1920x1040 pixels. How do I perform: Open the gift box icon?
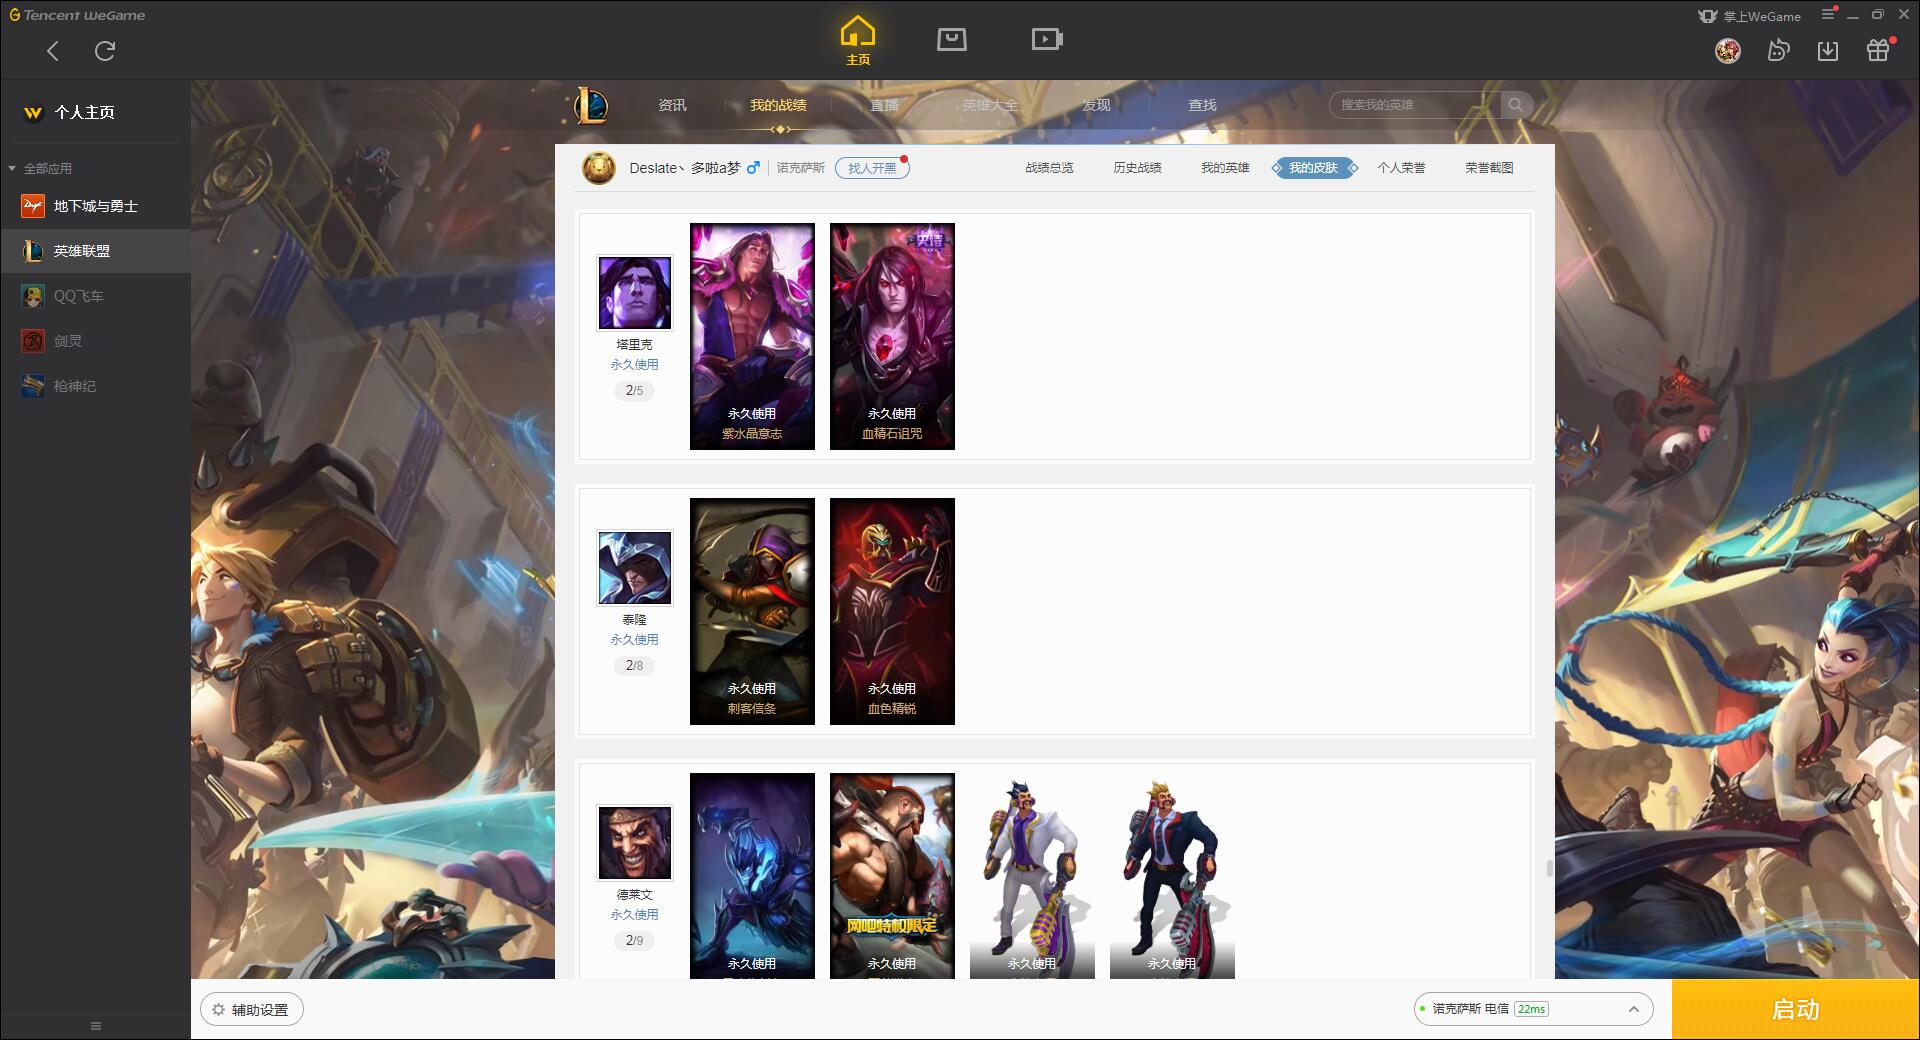[1878, 50]
